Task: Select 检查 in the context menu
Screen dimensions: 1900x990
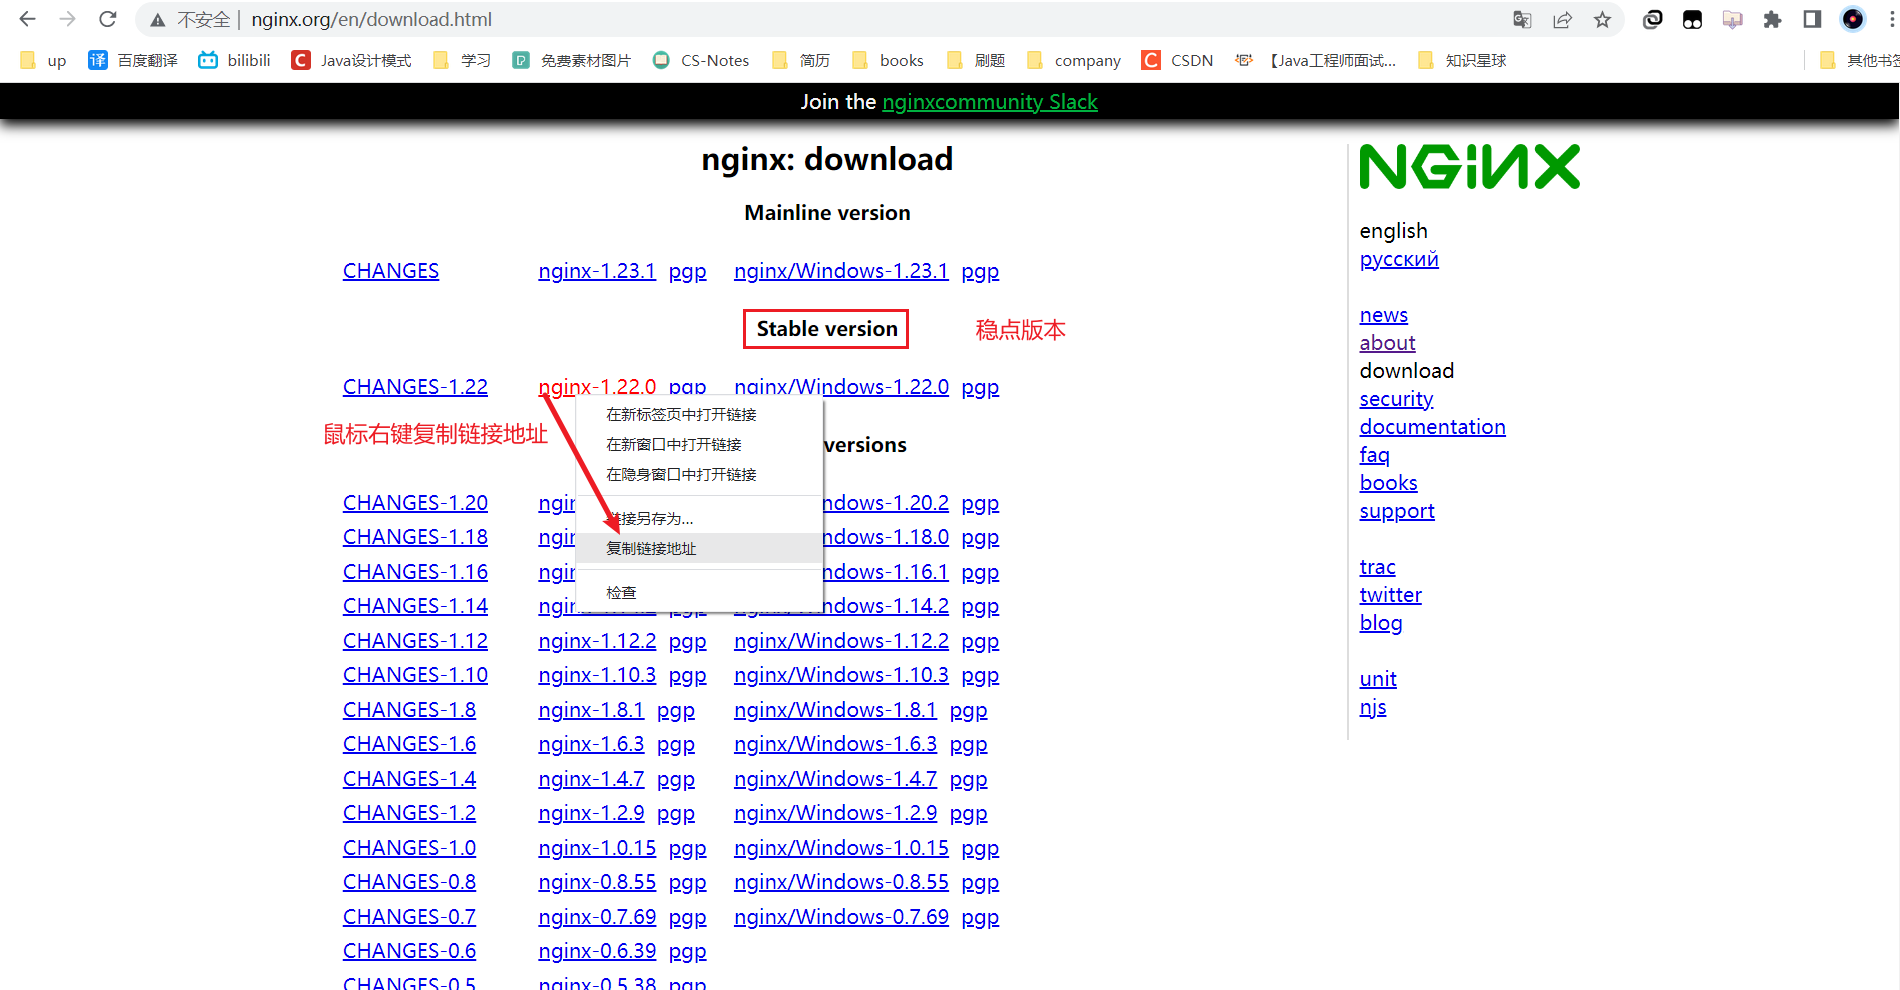Action: tap(699, 593)
